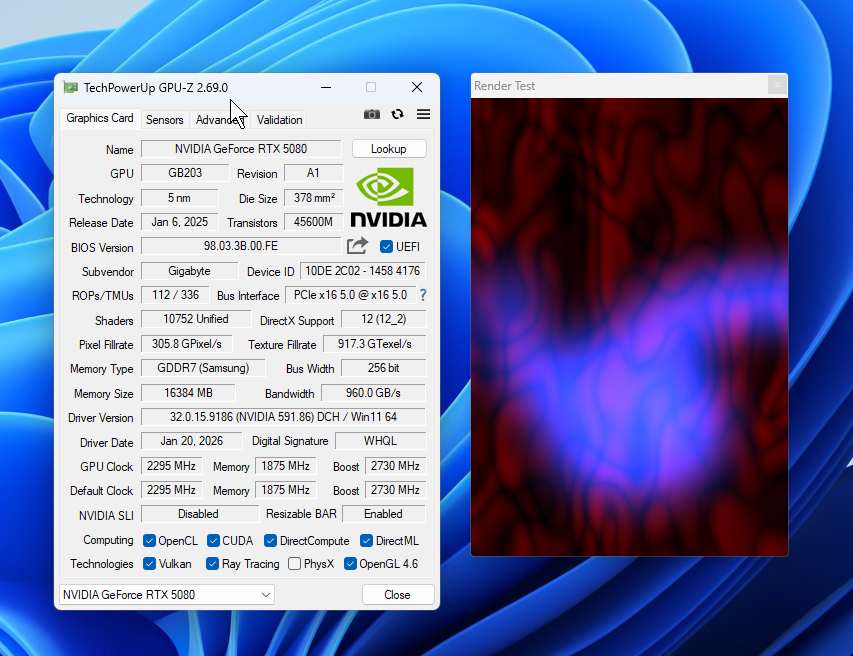Click the BIOS Version field 98.03.3B.00.FE
The image size is (853, 656).
(x=241, y=246)
